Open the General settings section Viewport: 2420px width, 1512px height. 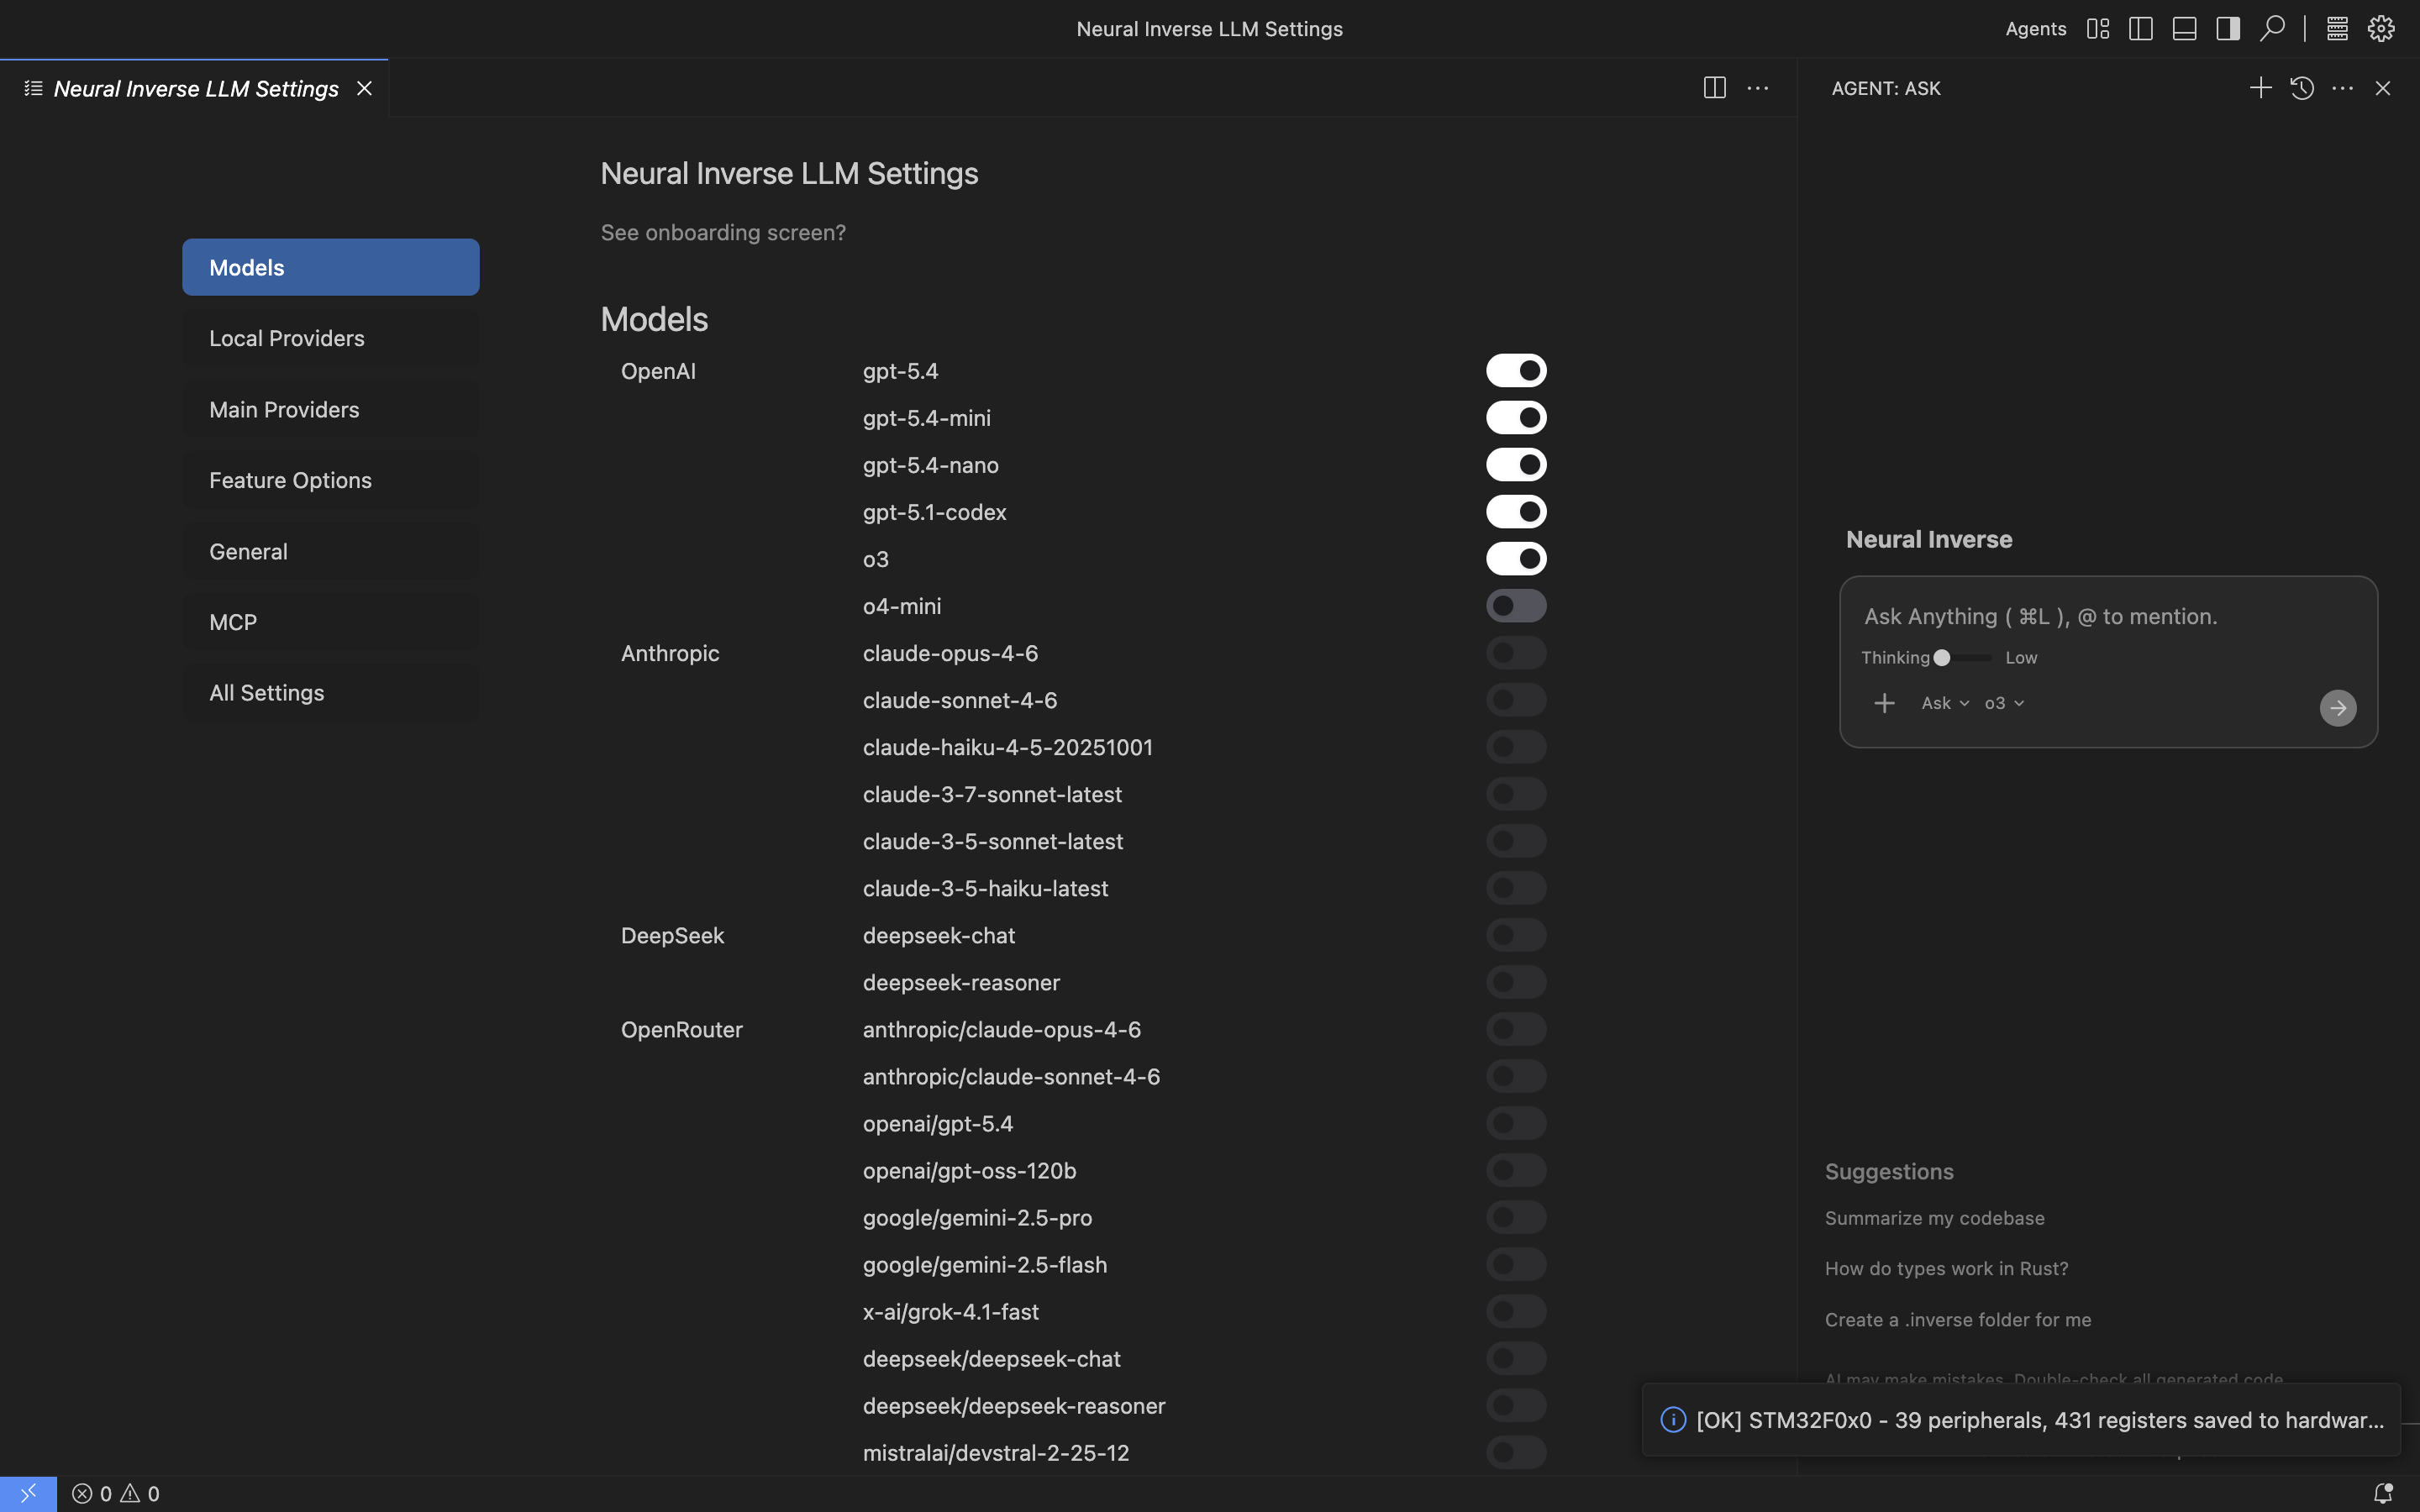point(331,551)
